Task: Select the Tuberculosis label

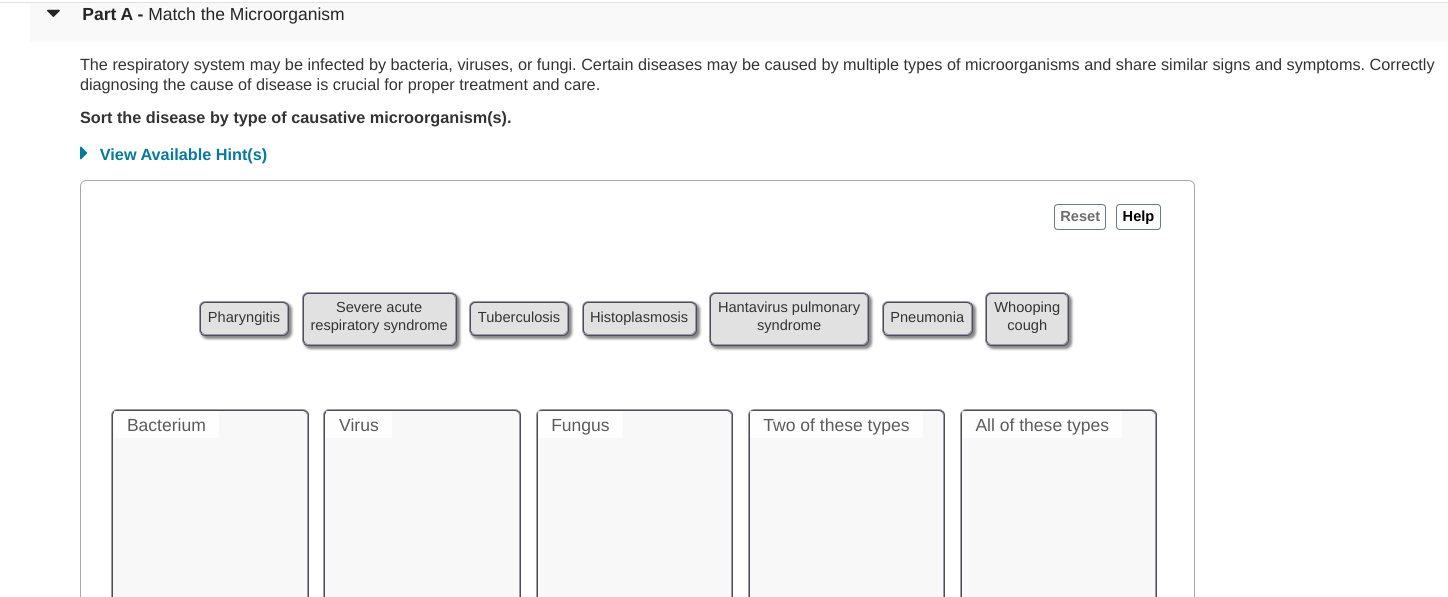Action: (x=519, y=317)
